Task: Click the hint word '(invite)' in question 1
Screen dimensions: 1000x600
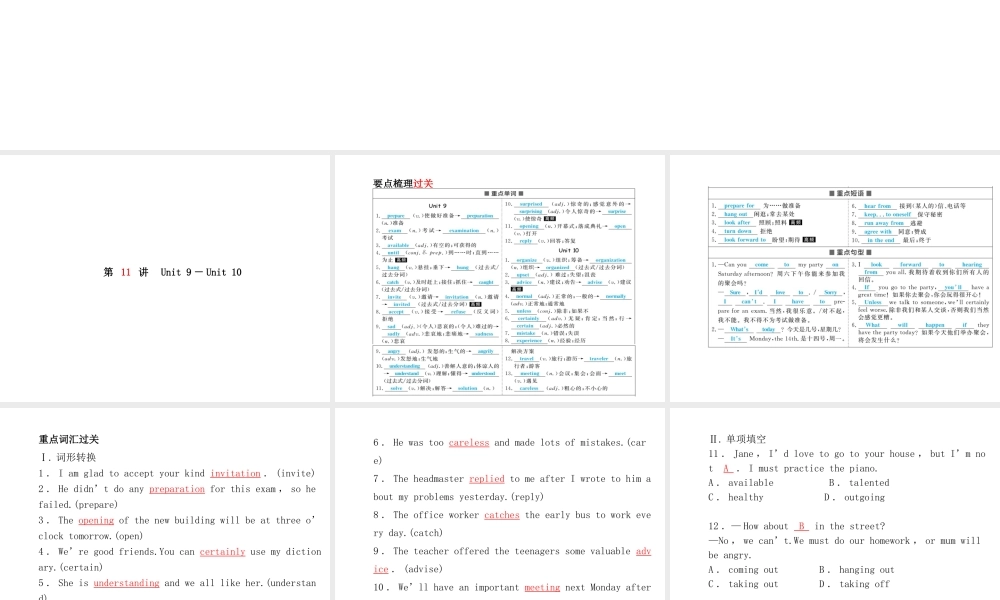Action: pos(295,473)
